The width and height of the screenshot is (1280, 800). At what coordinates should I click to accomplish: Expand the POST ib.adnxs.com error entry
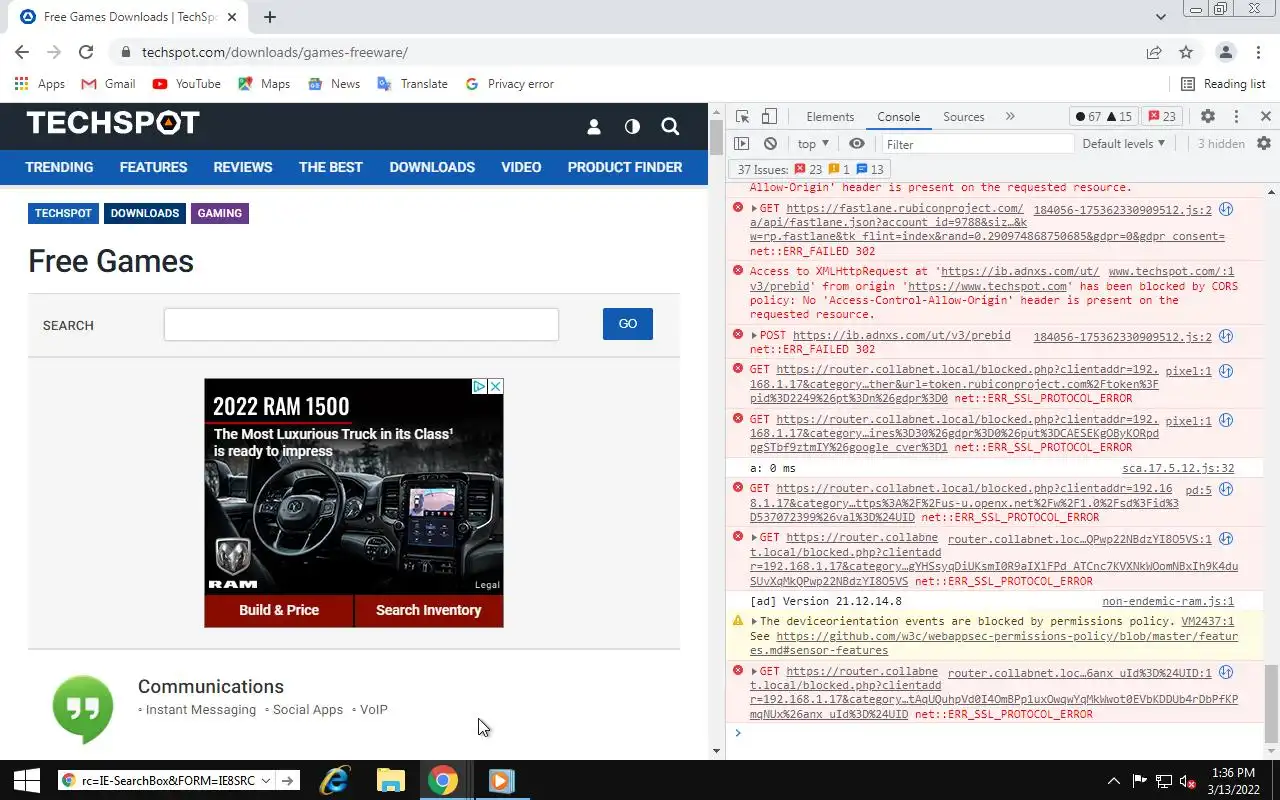pos(755,335)
